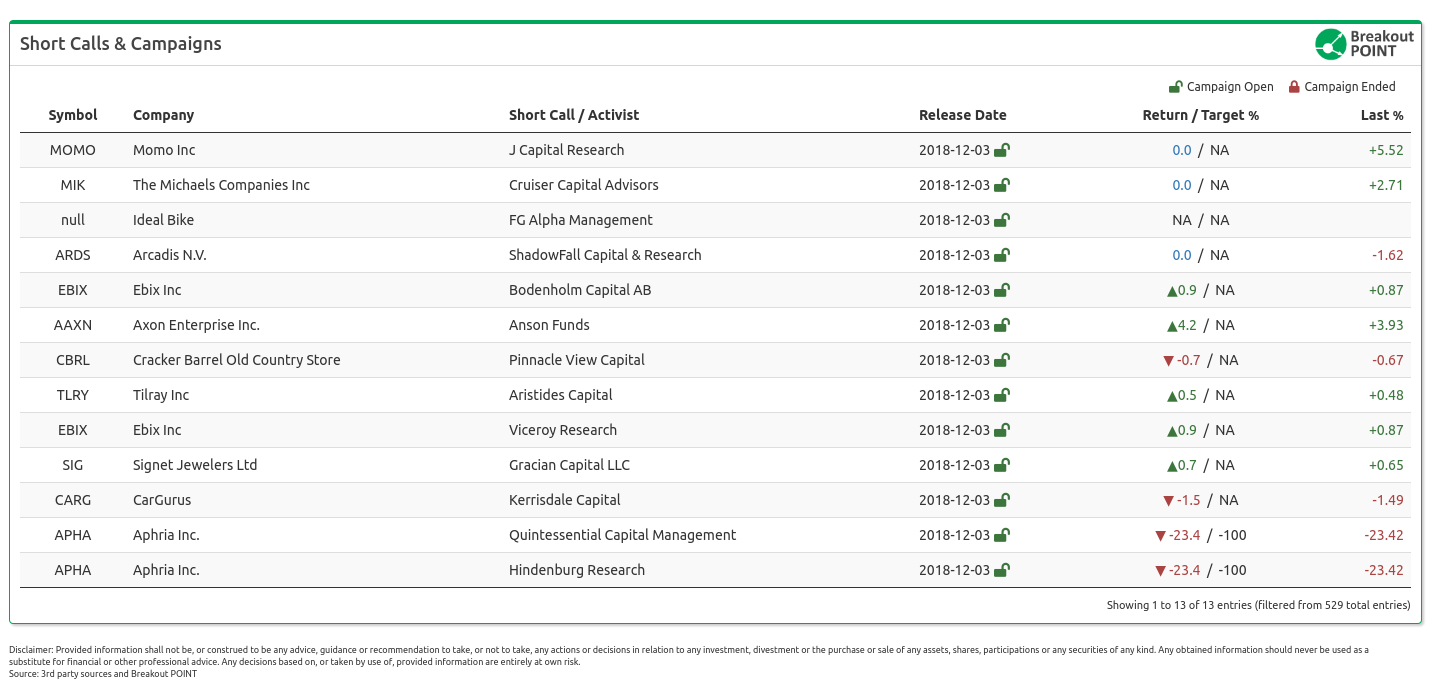Image resolution: width=1430 pixels, height=679 pixels.
Task: Click the +5.52 Last % value
Action: [1386, 150]
